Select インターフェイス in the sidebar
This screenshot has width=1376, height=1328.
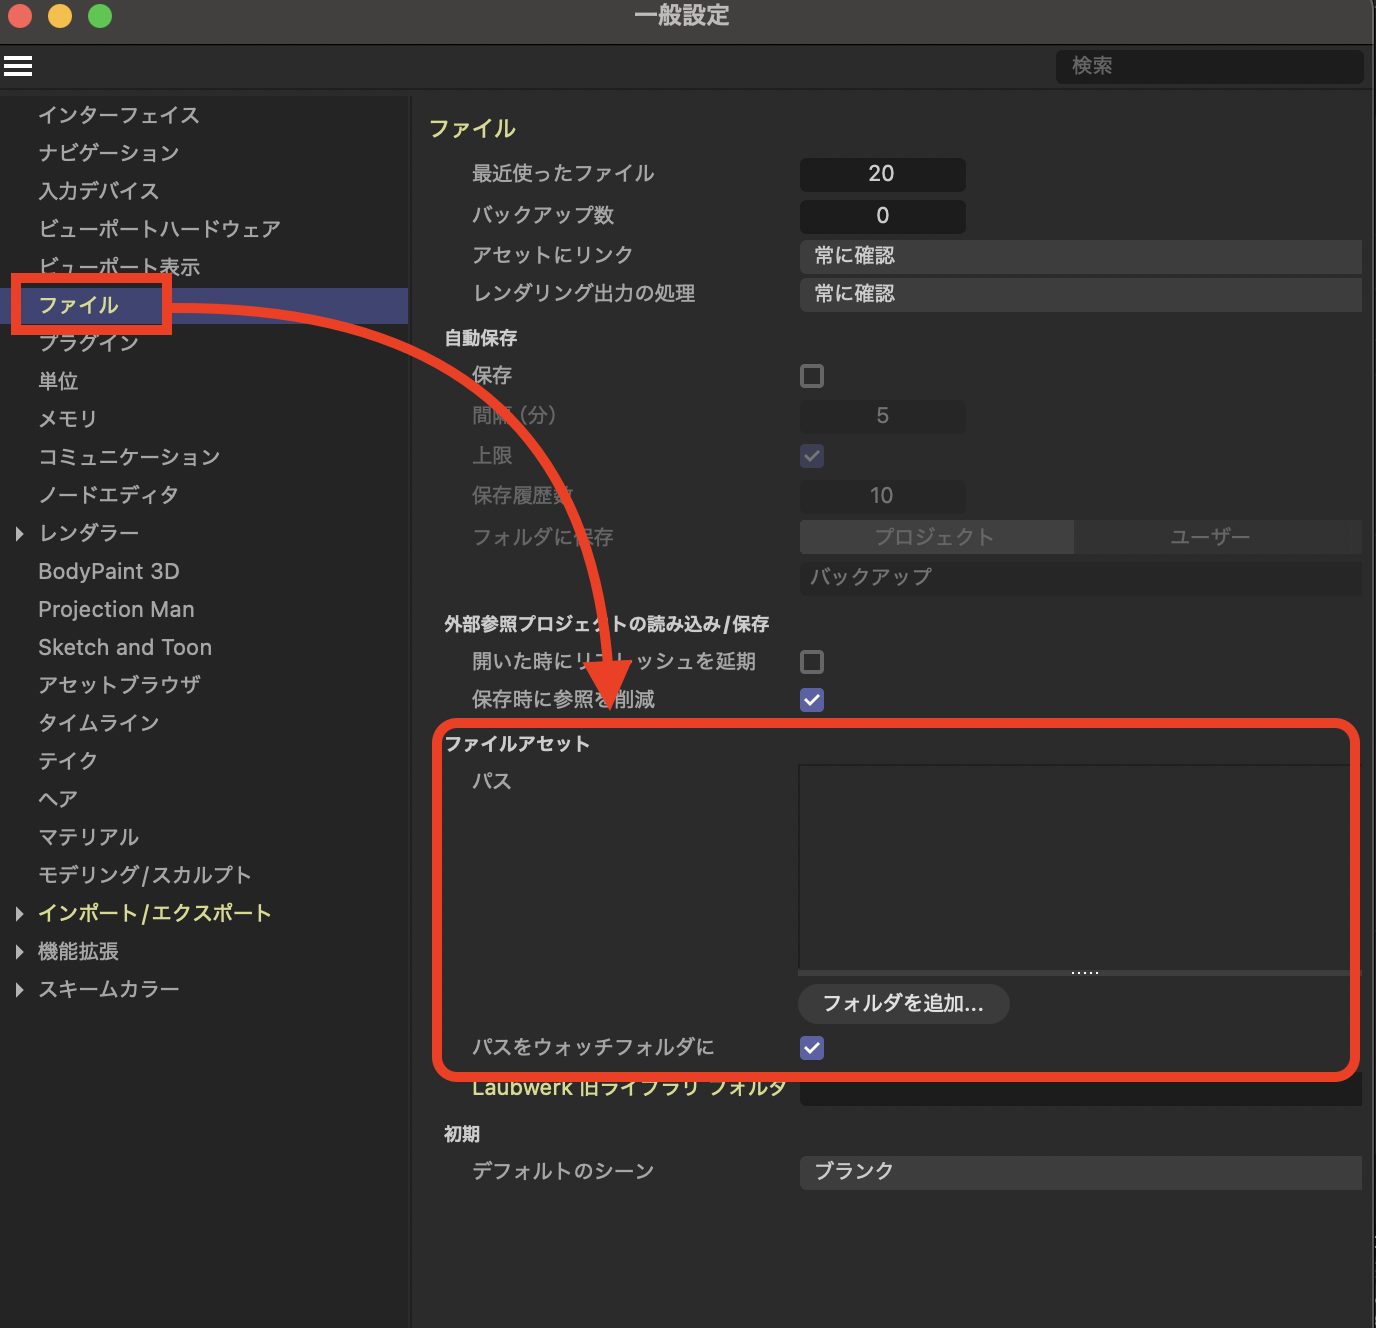coord(119,115)
